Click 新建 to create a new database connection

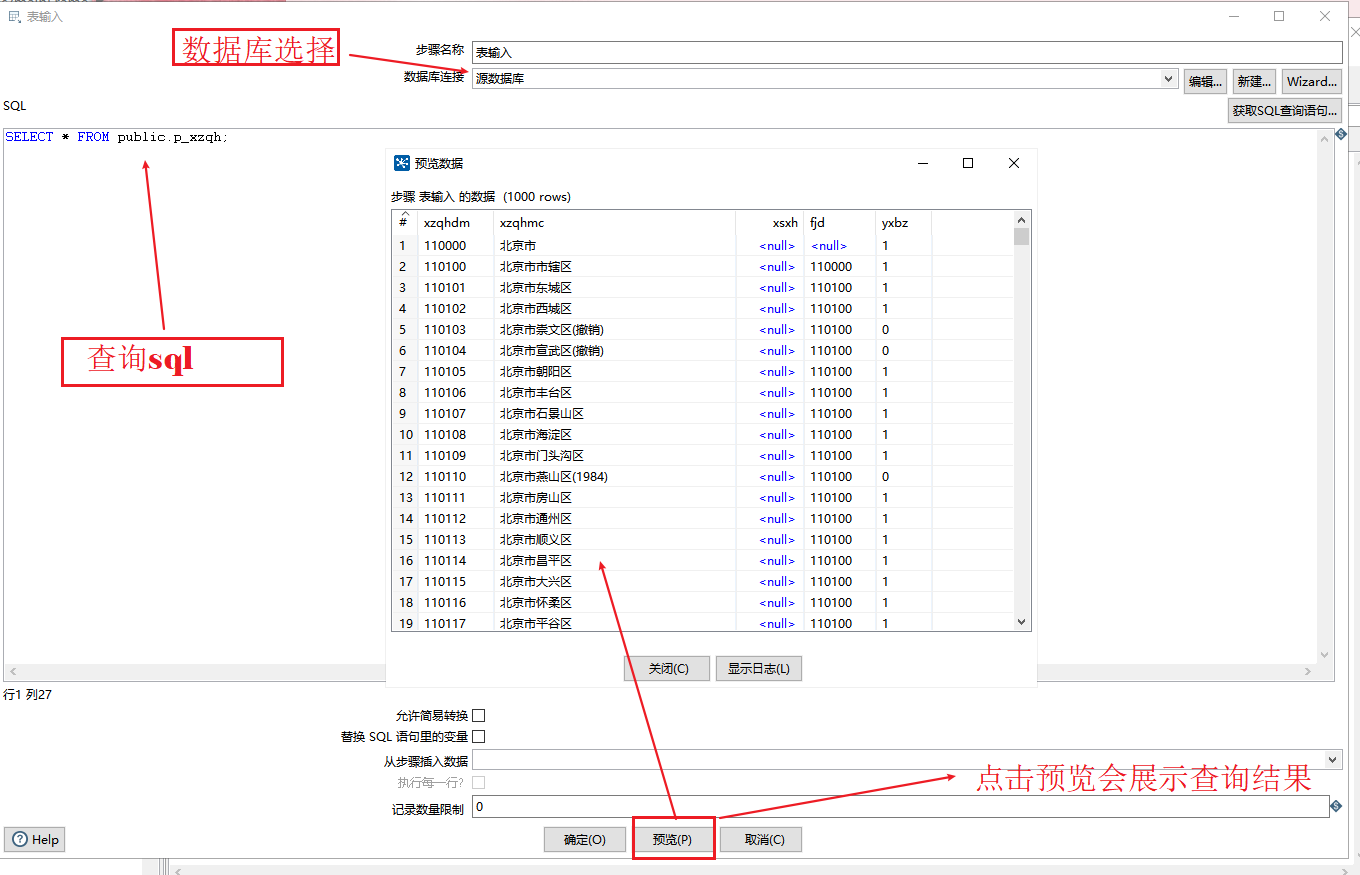[1253, 81]
